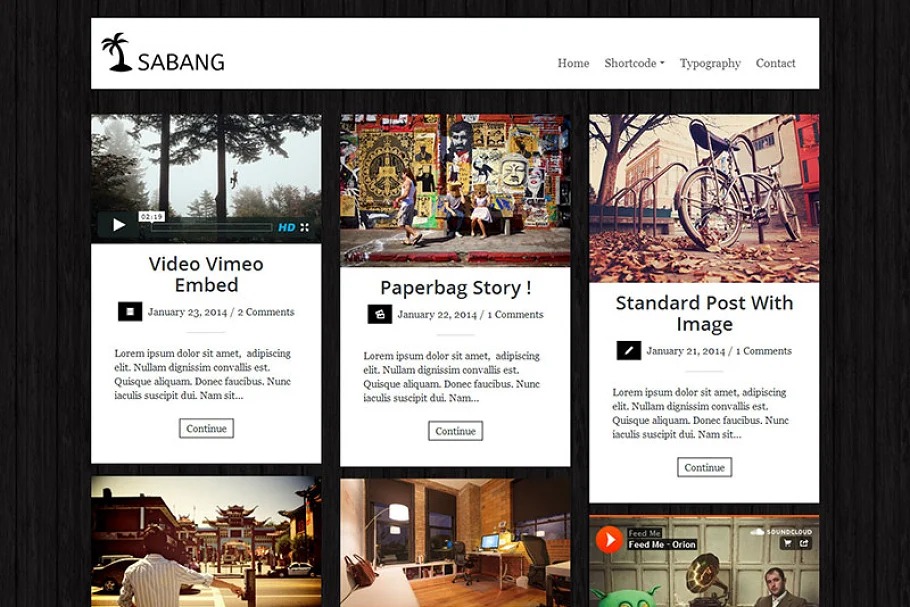This screenshot has height=607, width=910.
Task: Click the SoundCloud share icon
Action: [804, 544]
